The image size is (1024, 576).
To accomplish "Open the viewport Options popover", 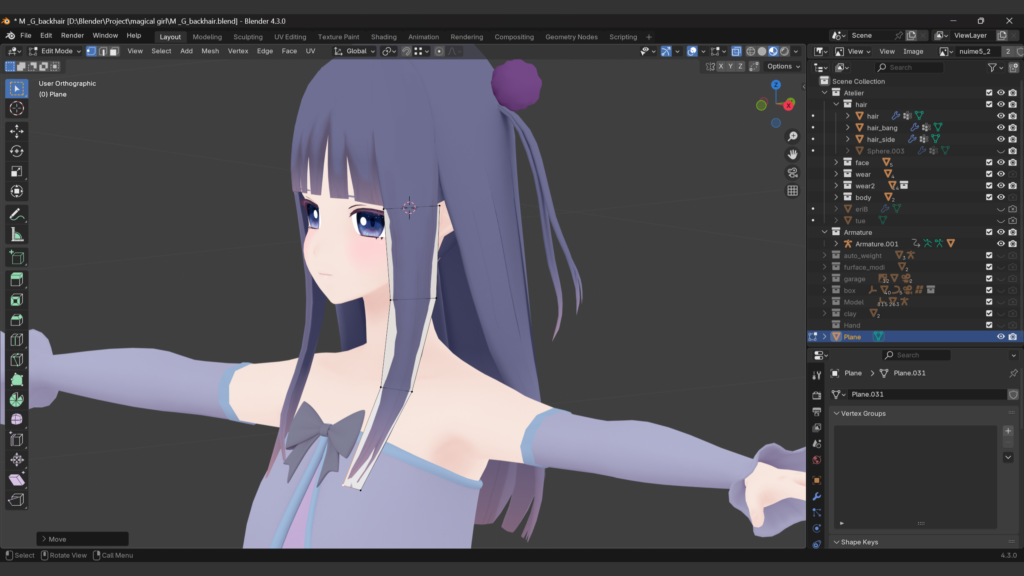I will click(x=782, y=66).
